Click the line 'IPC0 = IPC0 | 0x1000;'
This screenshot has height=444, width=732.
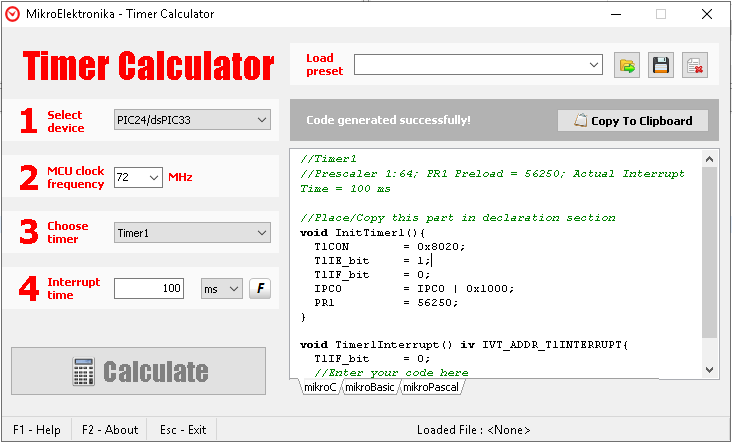(x=414, y=289)
